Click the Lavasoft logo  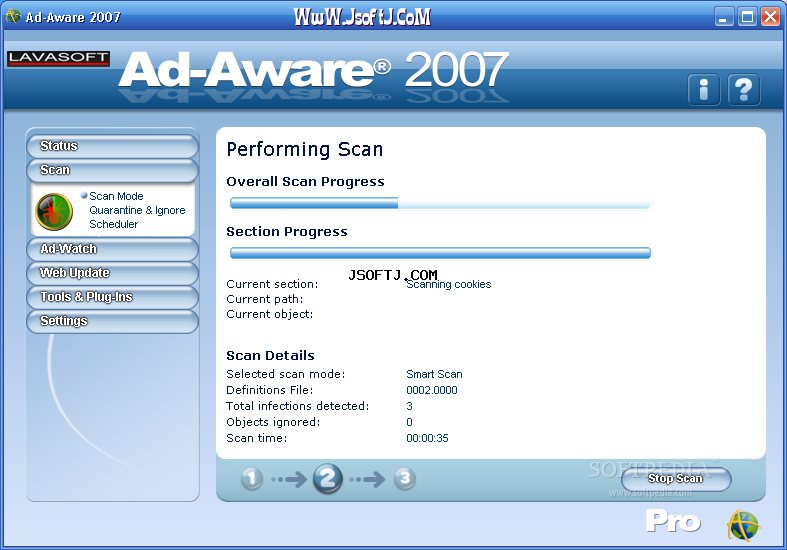tap(58, 58)
